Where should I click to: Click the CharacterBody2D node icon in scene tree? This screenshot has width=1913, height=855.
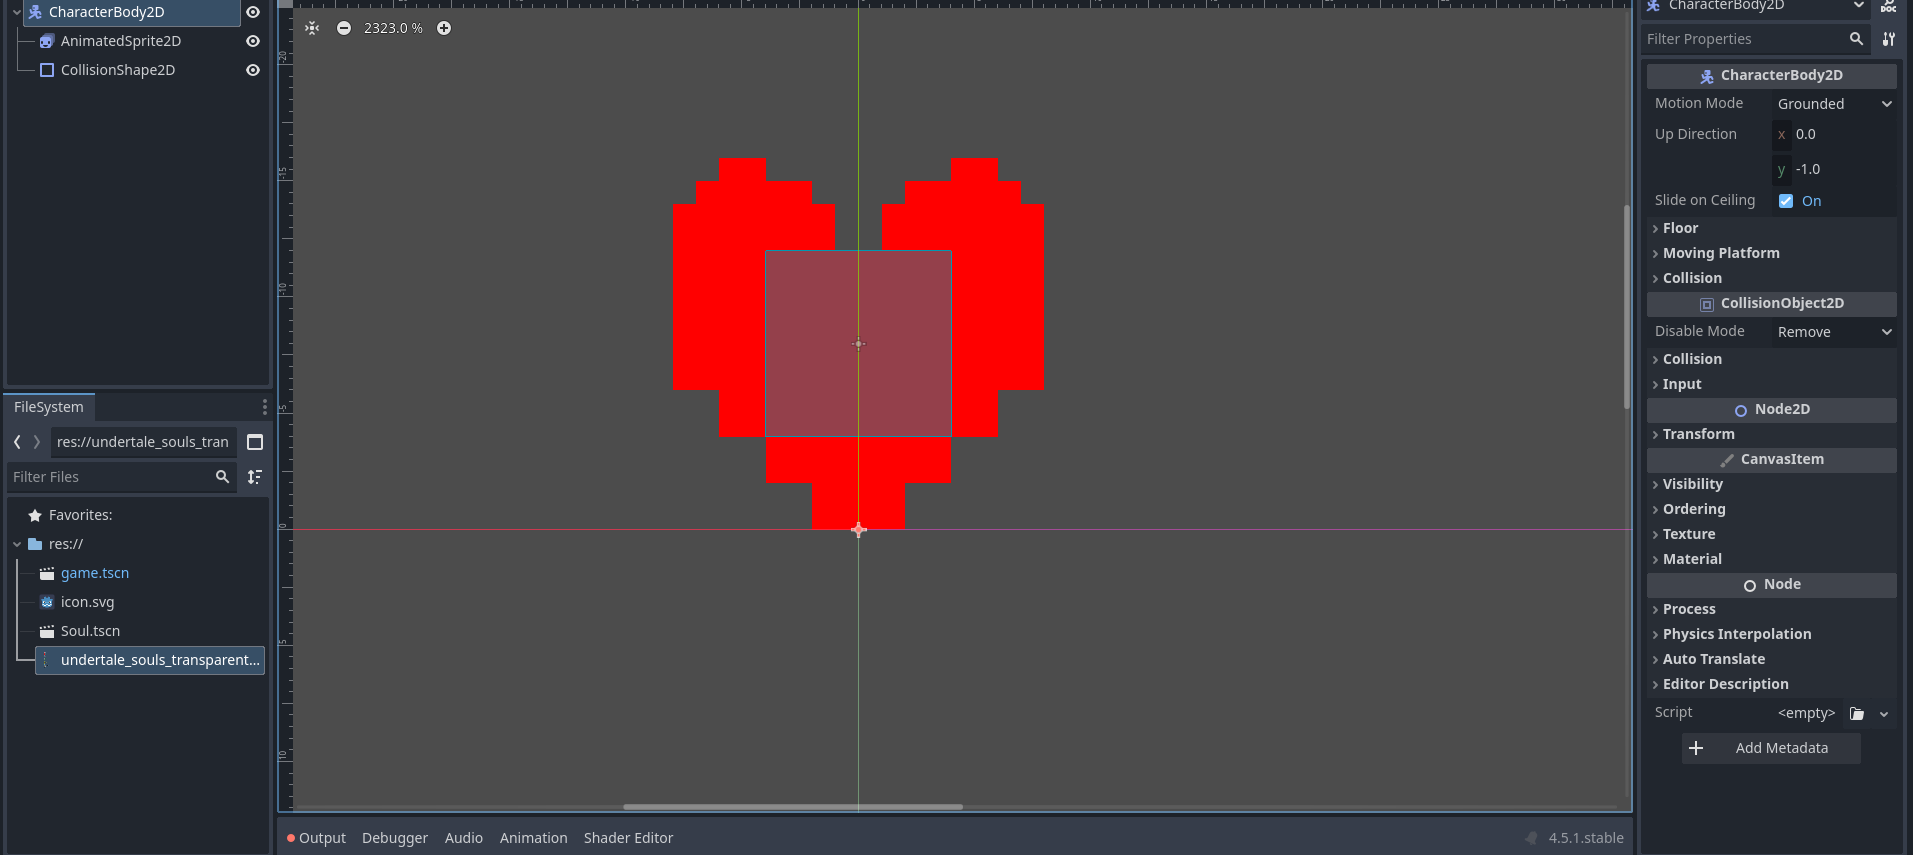coord(35,12)
